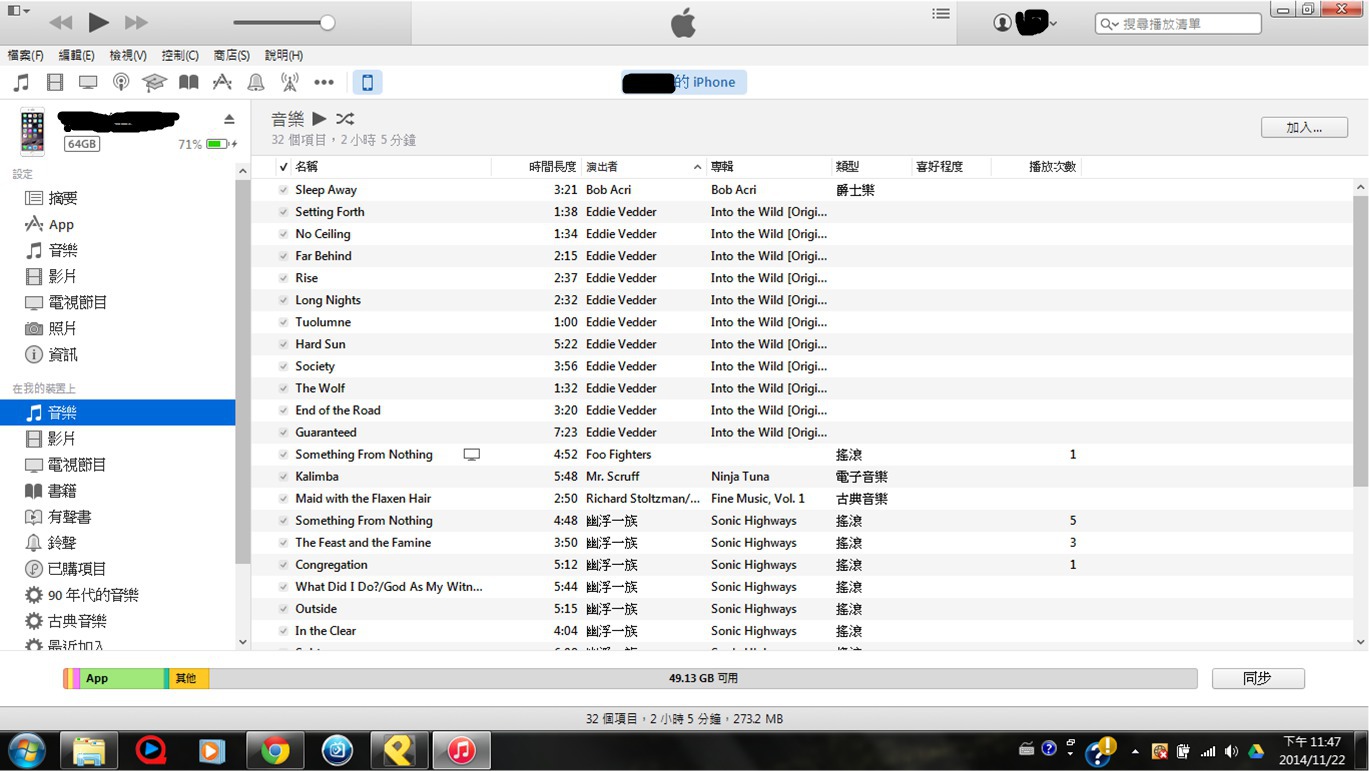Open the TV Shows library icon
This screenshot has height=771, width=1369.
point(88,82)
